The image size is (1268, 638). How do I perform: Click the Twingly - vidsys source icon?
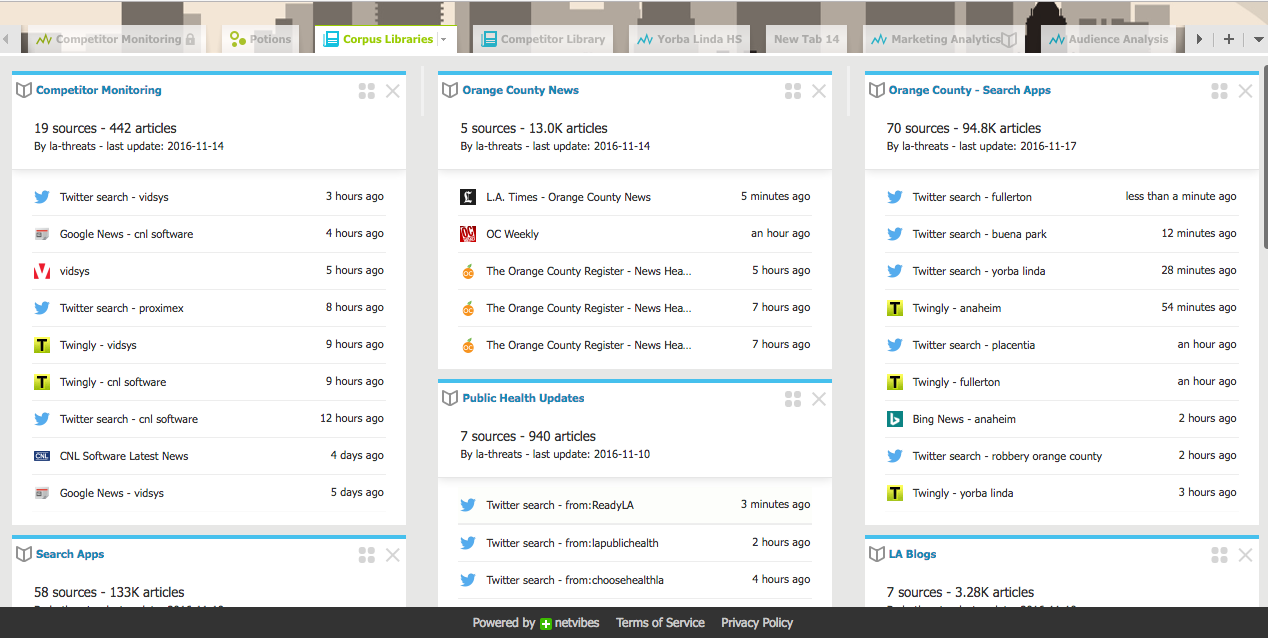42,345
